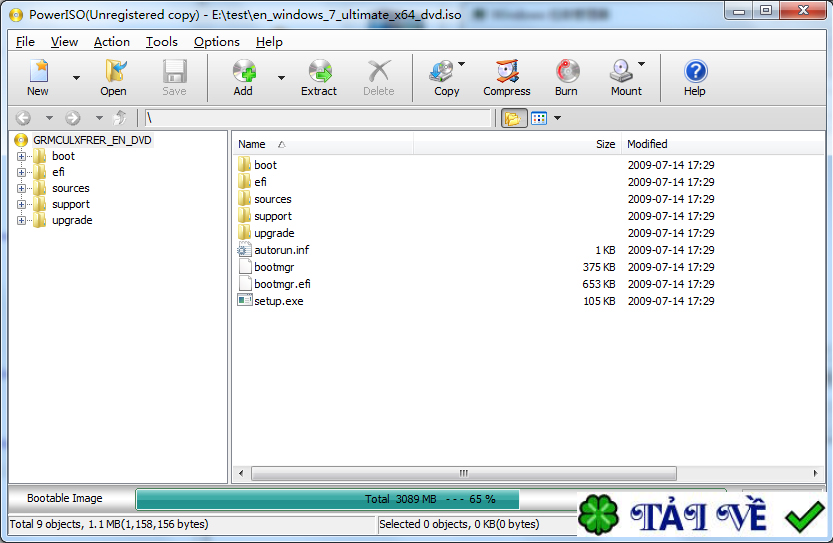Click the setup.exe file icon
Image resolution: width=833 pixels, height=543 pixels.
[x=244, y=300]
